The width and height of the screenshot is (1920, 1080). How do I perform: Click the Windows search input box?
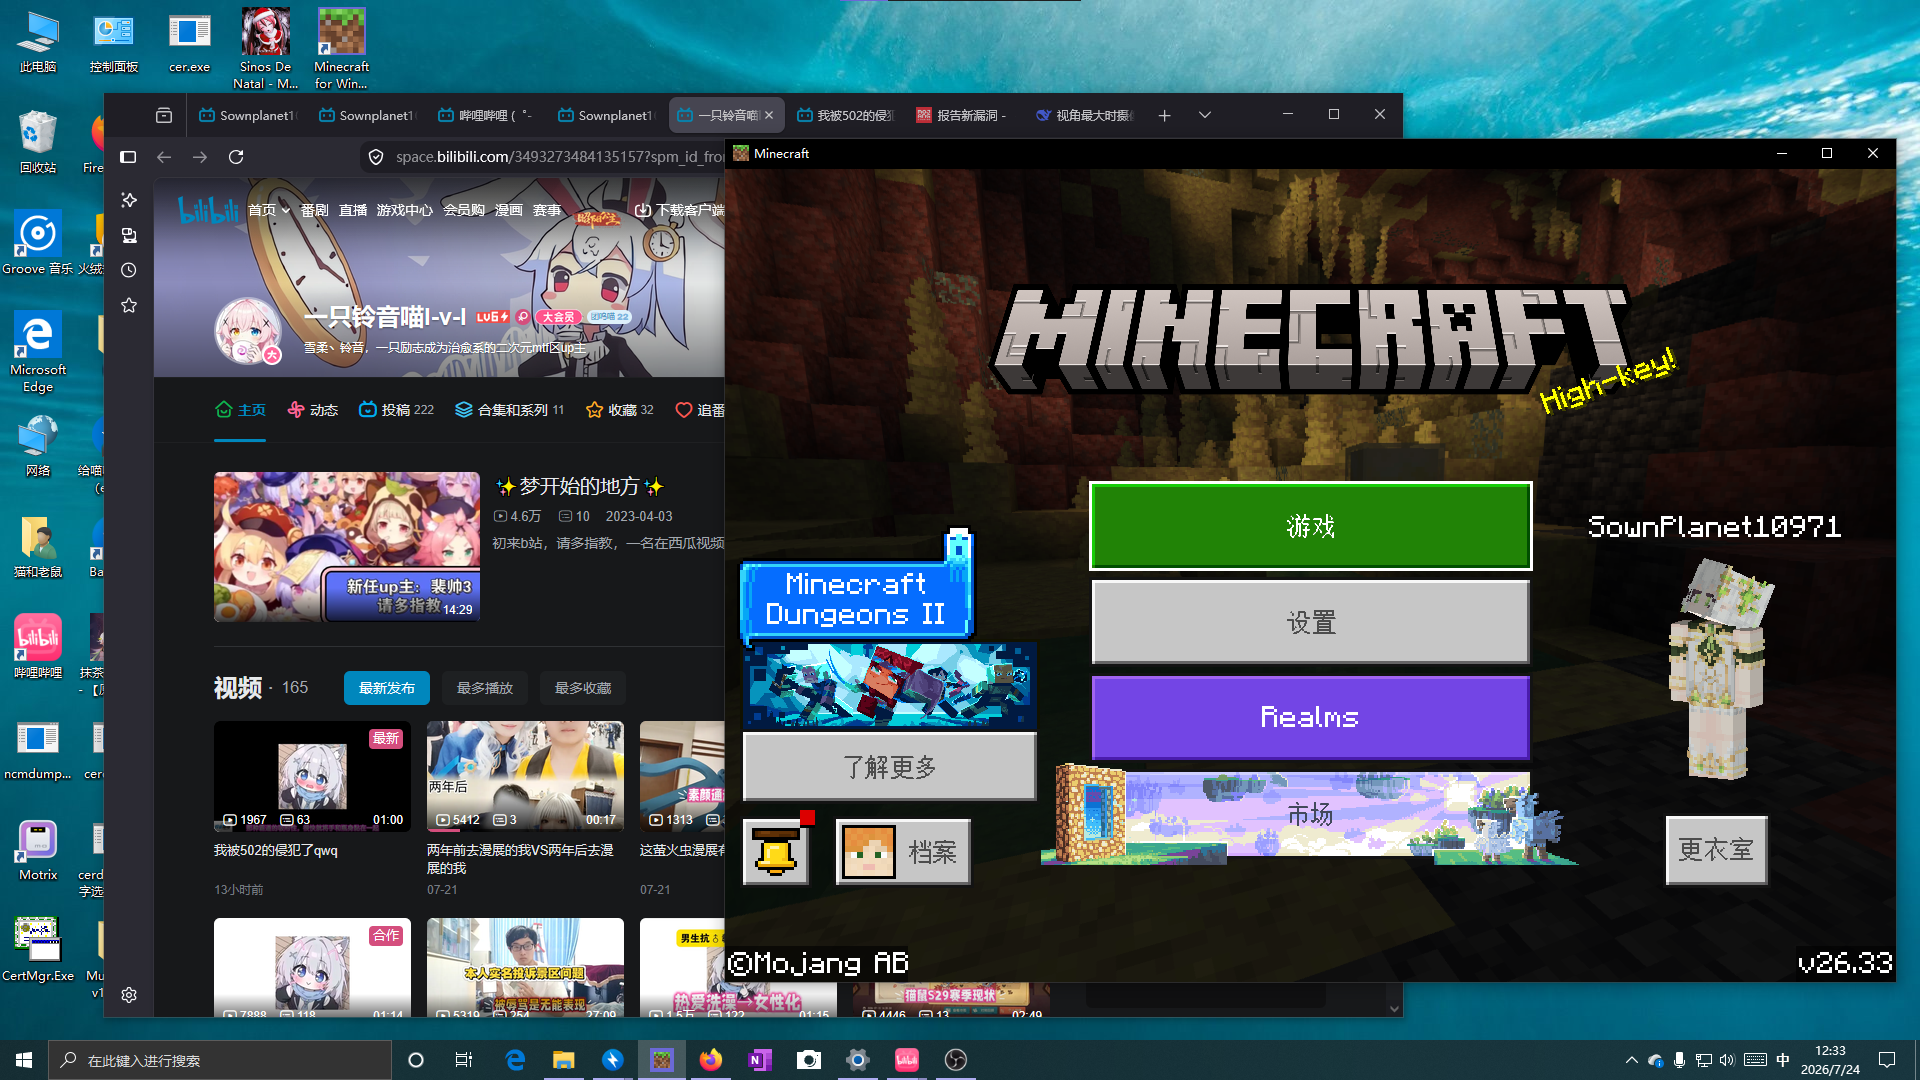(220, 1060)
